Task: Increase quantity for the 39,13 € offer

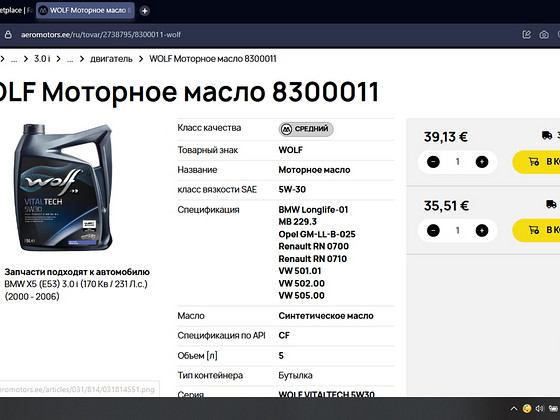Action: tap(482, 162)
